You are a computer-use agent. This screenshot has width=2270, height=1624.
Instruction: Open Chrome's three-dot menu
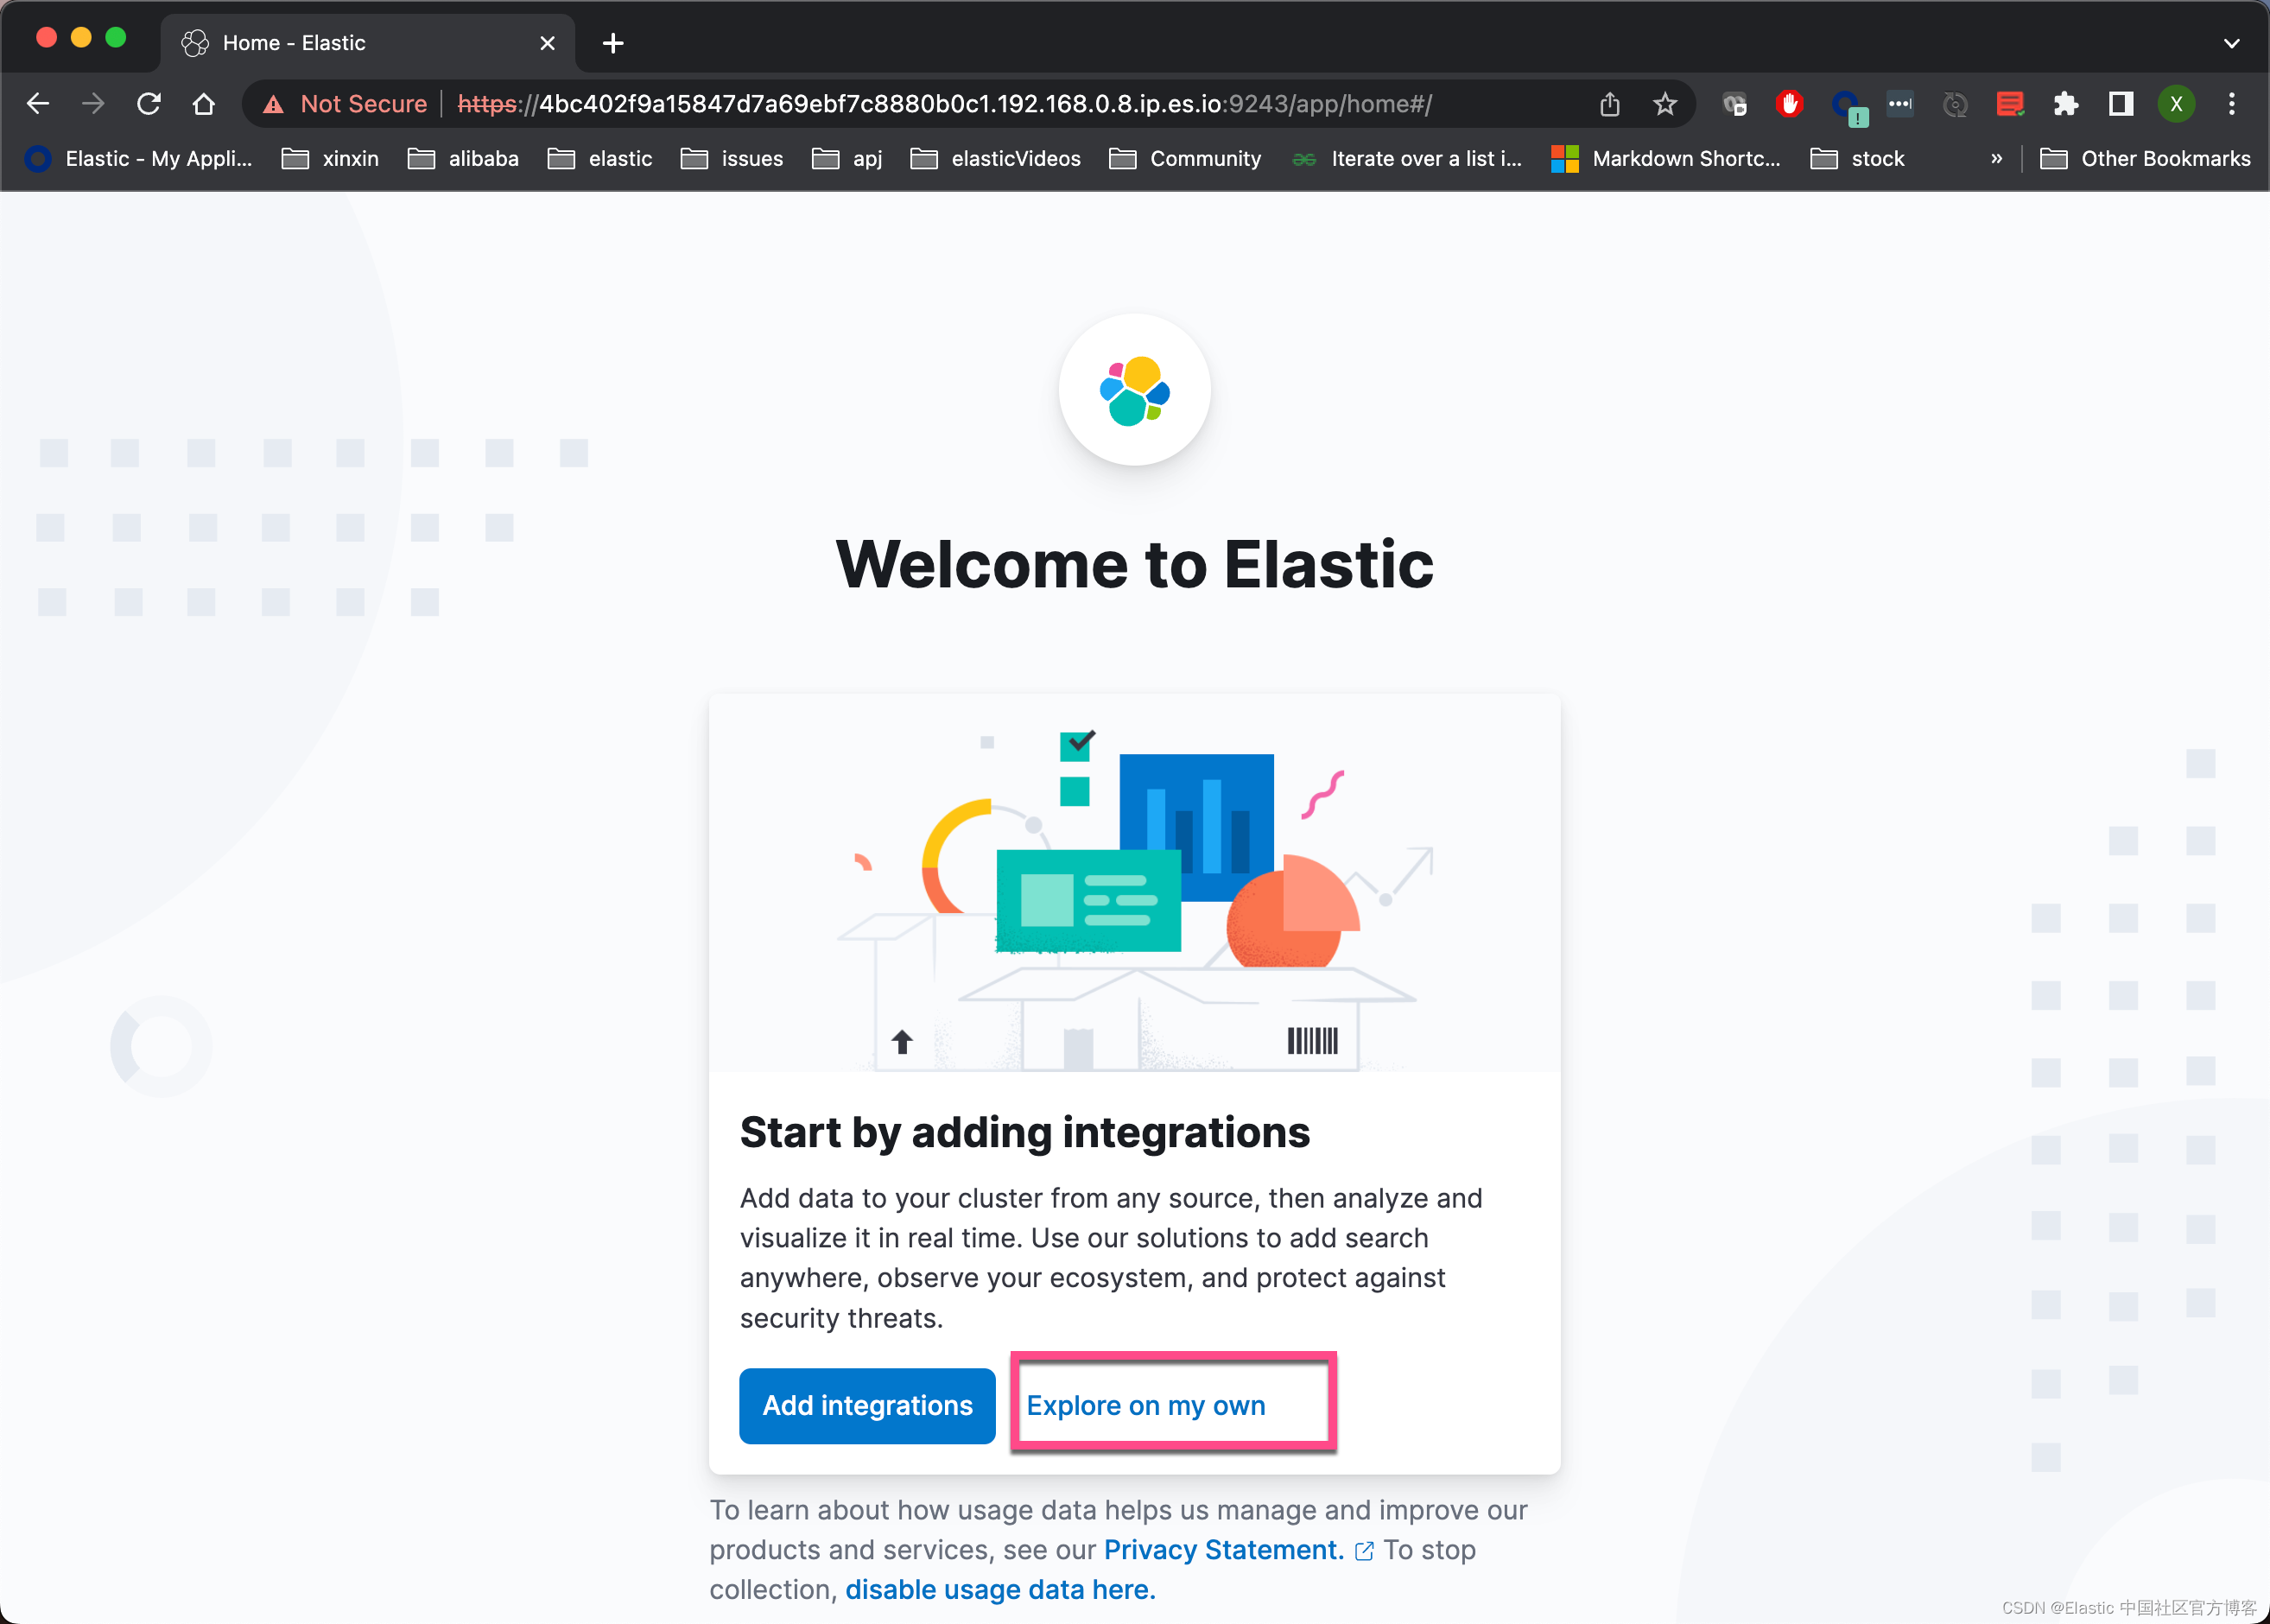click(2231, 103)
